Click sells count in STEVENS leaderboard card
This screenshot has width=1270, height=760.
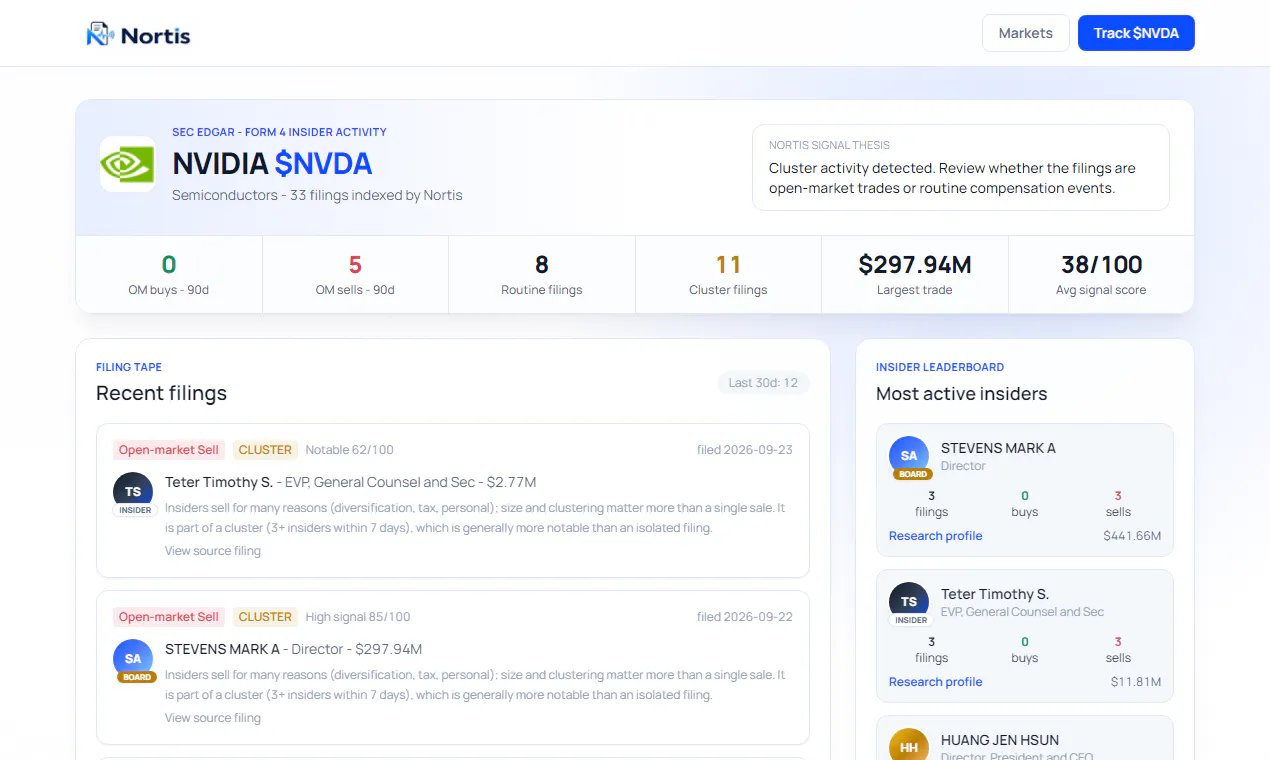[1118, 495]
